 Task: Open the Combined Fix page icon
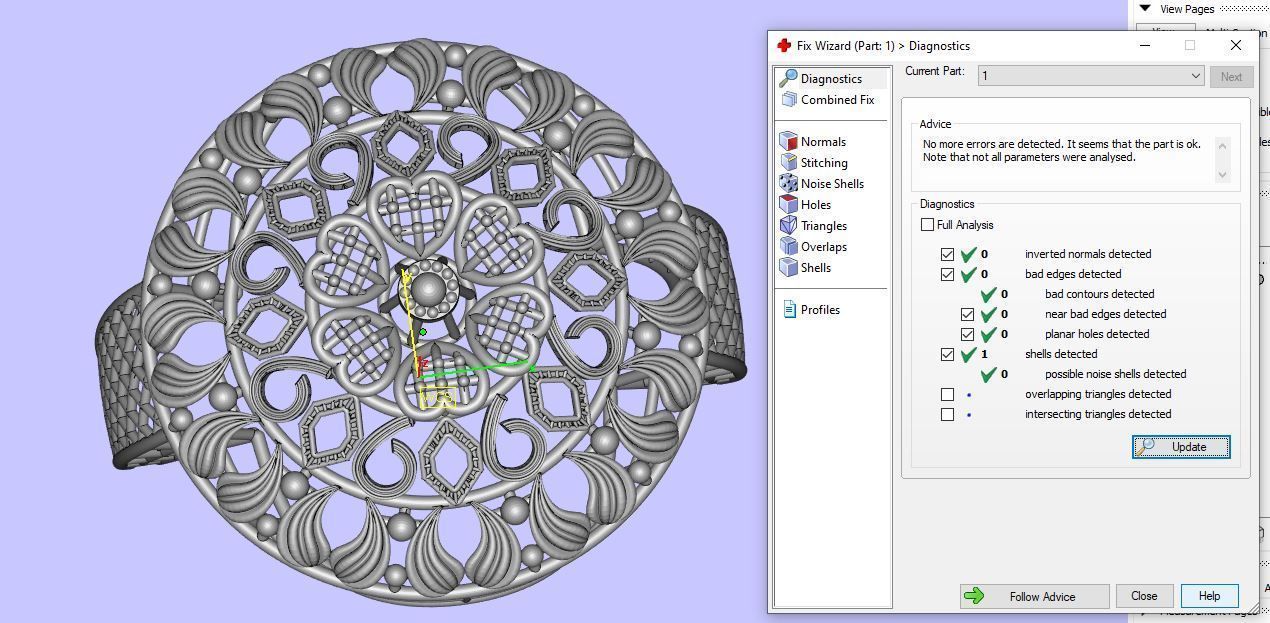pyautogui.click(x=790, y=99)
